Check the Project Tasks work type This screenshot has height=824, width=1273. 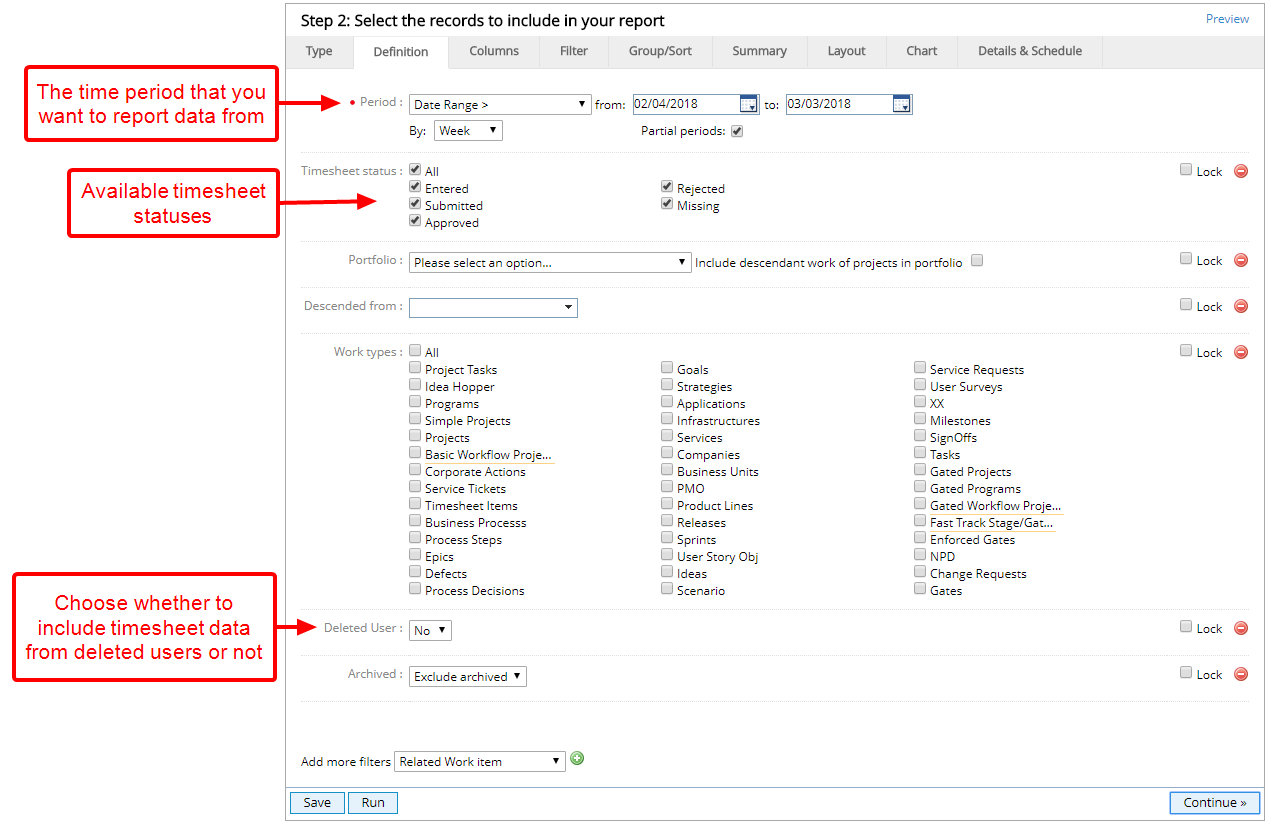coord(415,368)
